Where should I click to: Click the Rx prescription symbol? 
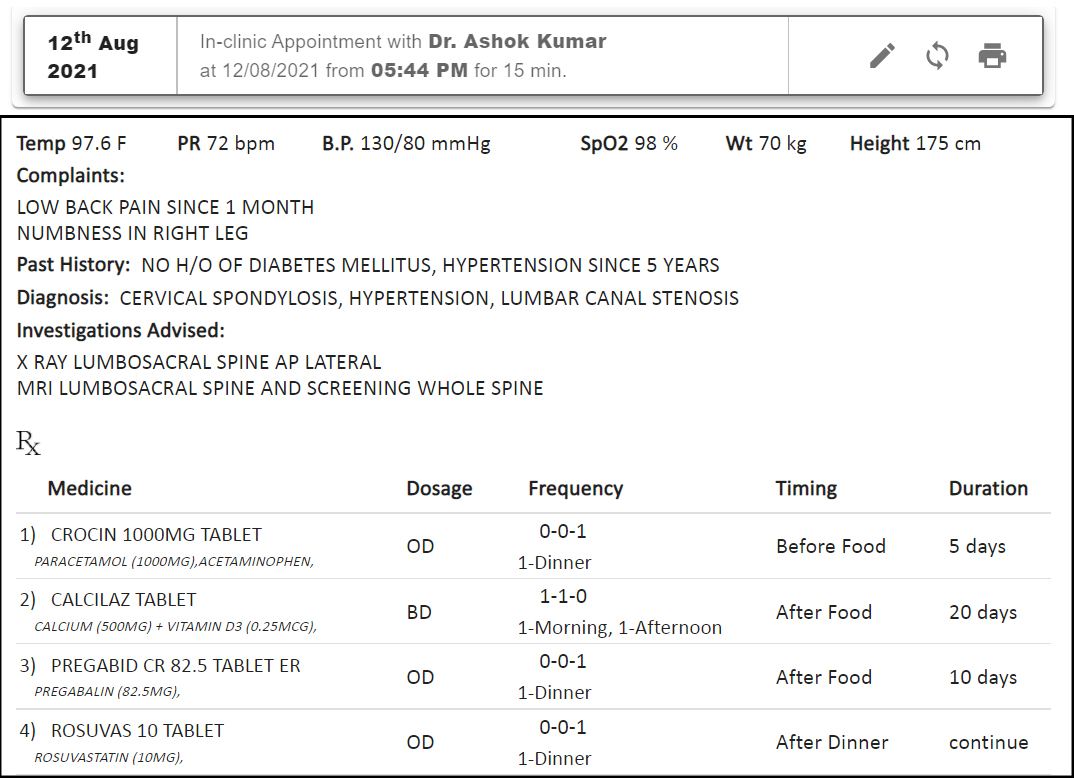pos(29,442)
